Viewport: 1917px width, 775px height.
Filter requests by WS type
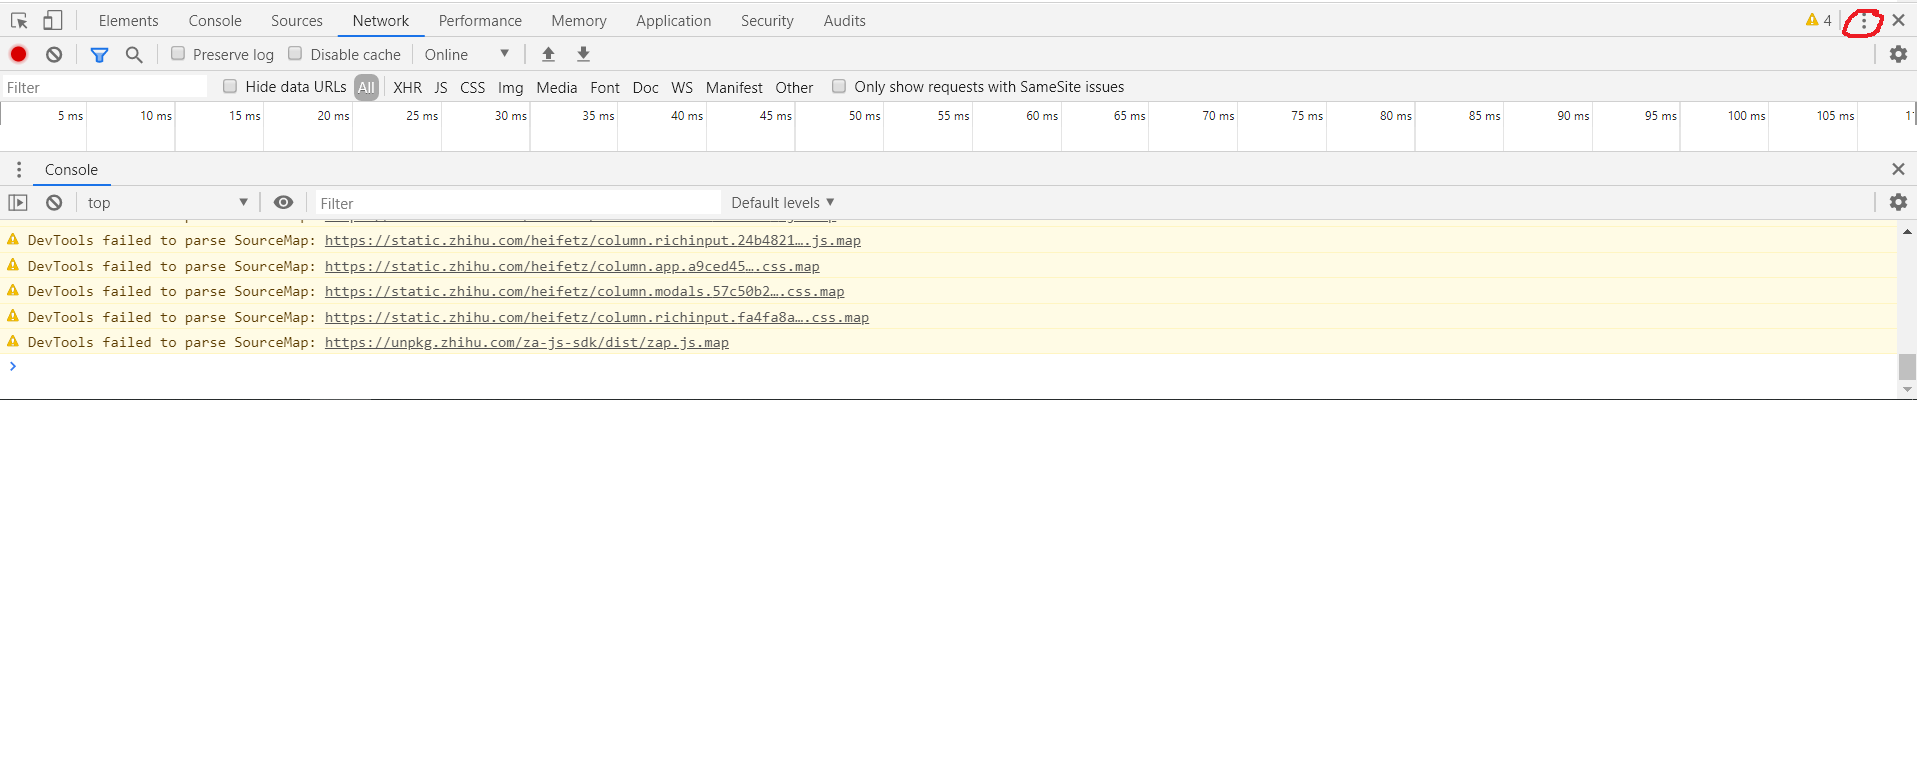(x=682, y=87)
